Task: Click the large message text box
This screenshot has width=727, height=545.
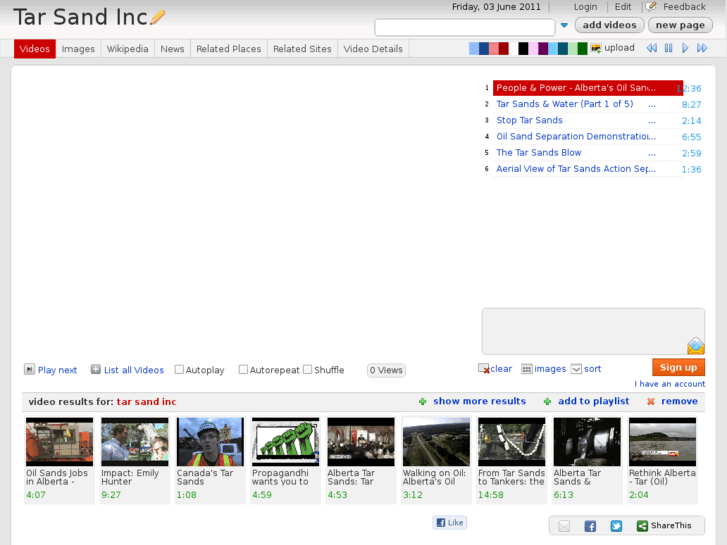Action: click(593, 331)
